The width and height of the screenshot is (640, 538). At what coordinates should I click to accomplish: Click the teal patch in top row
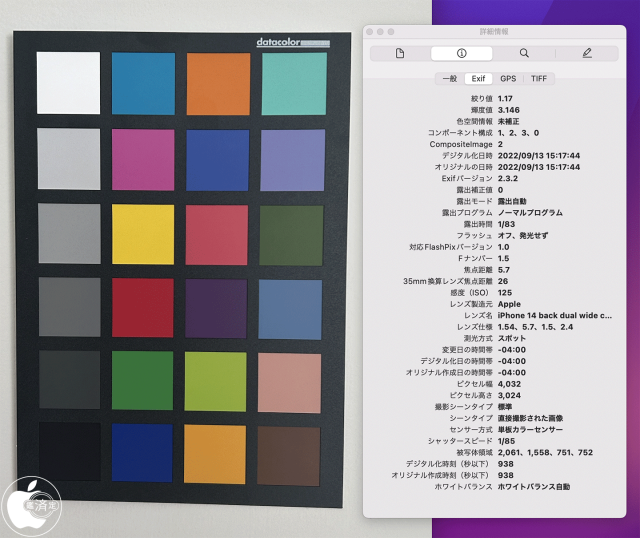pyautogui.click(x=293, y=83)
